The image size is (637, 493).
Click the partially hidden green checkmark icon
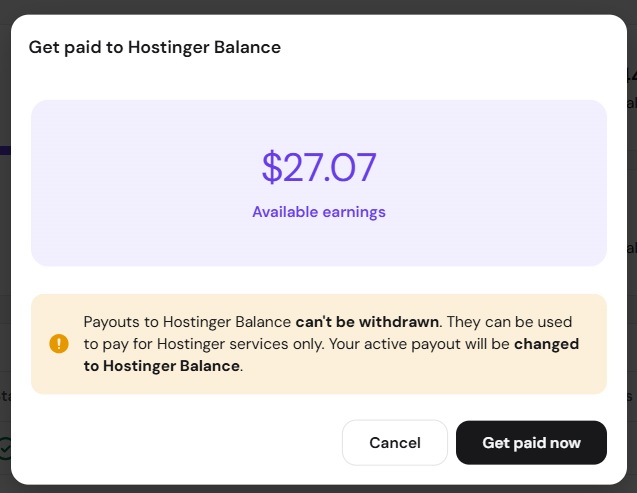click(x=5, y=448)
